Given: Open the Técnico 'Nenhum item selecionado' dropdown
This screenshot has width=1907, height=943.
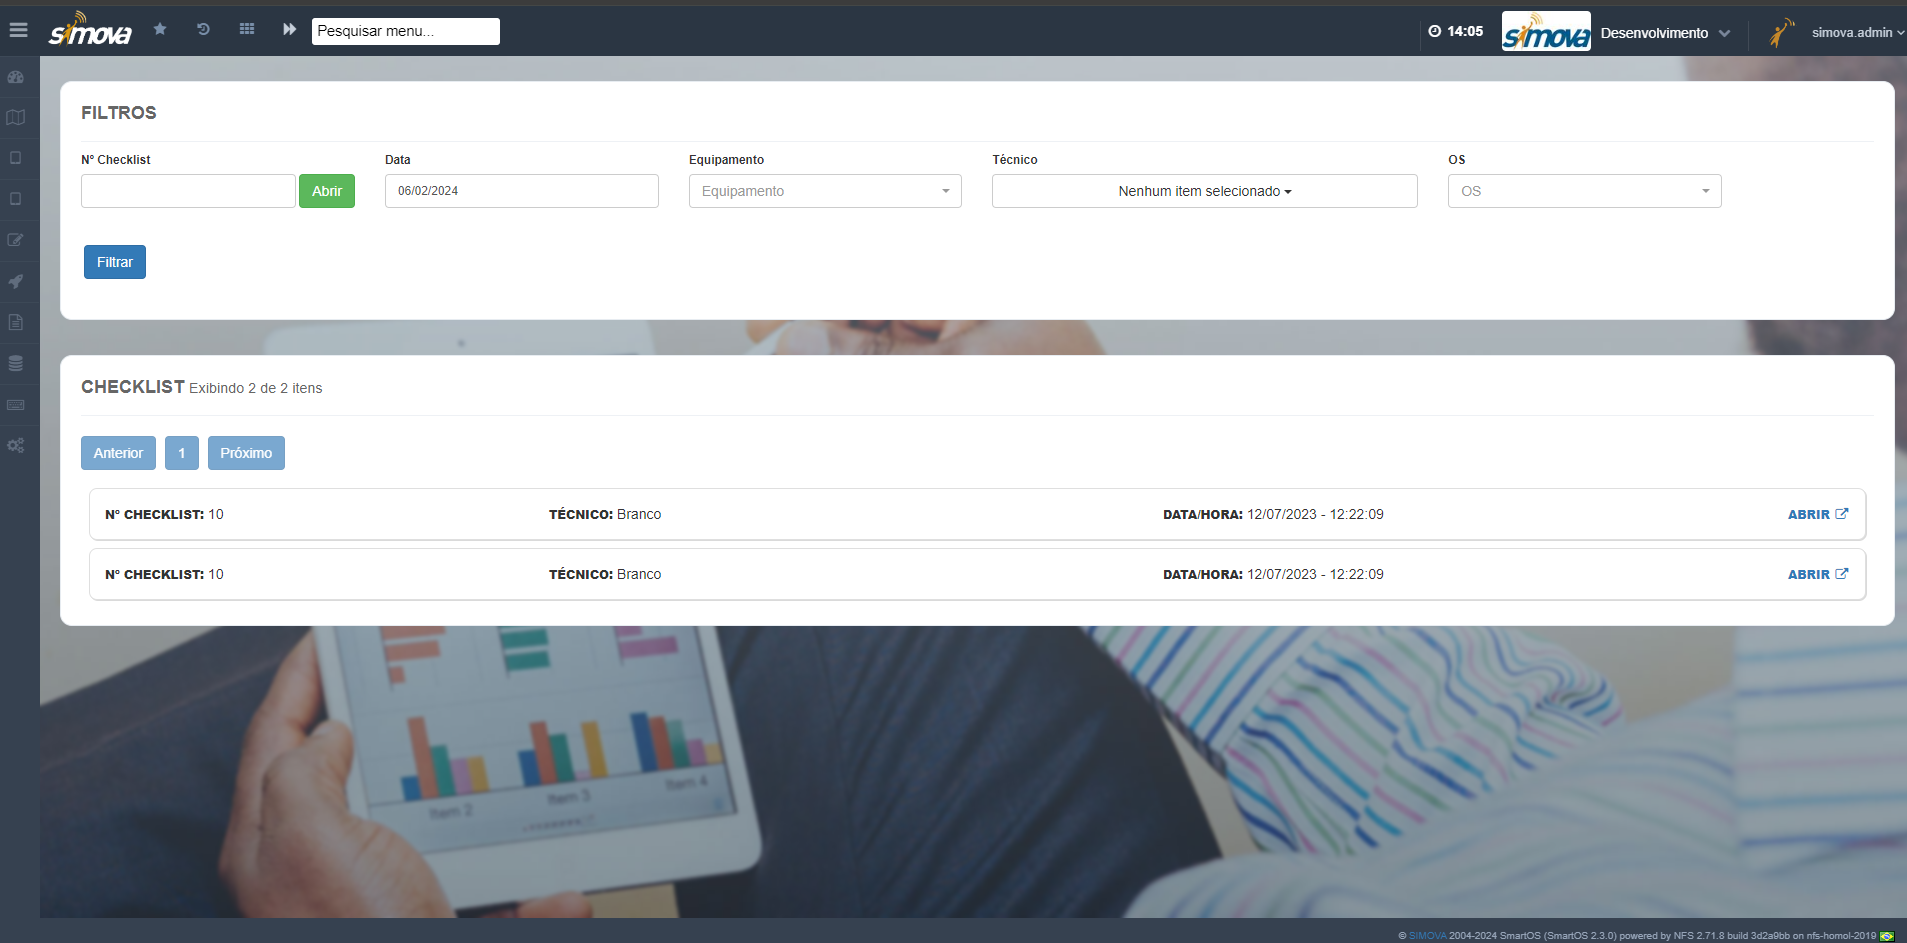Looking at the screenshot, I should (1205, 191).
